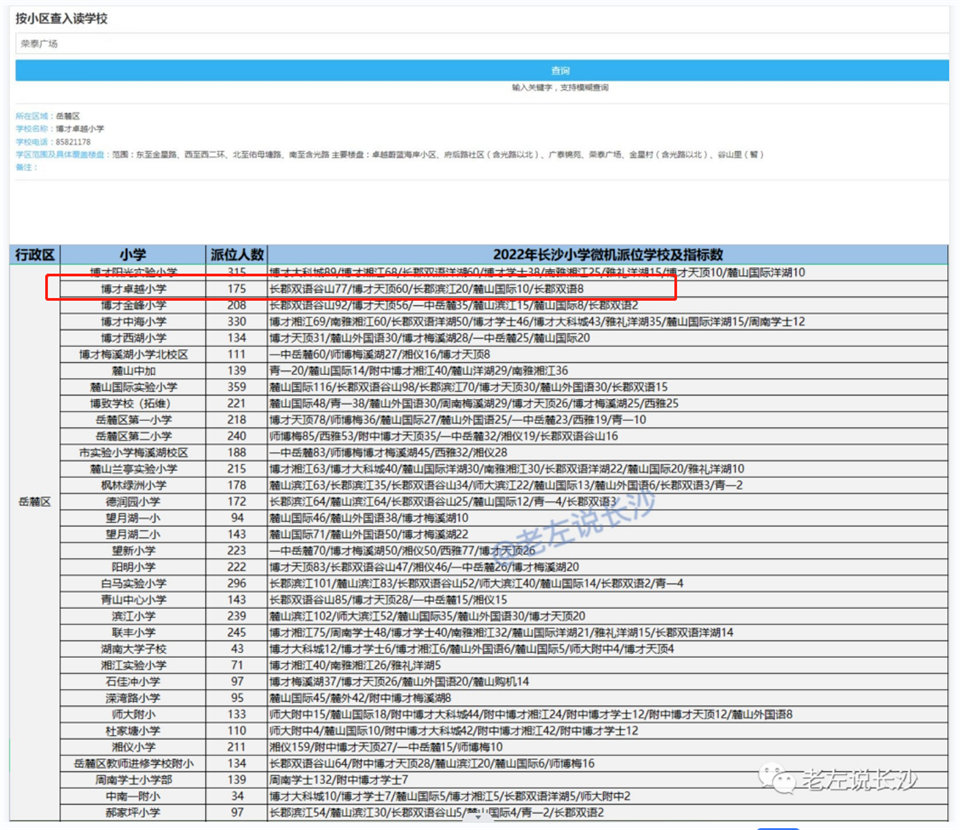
Task: Click 博才卓越小学 in the red-highlighted table row
Action: click(x=133, y=288)
